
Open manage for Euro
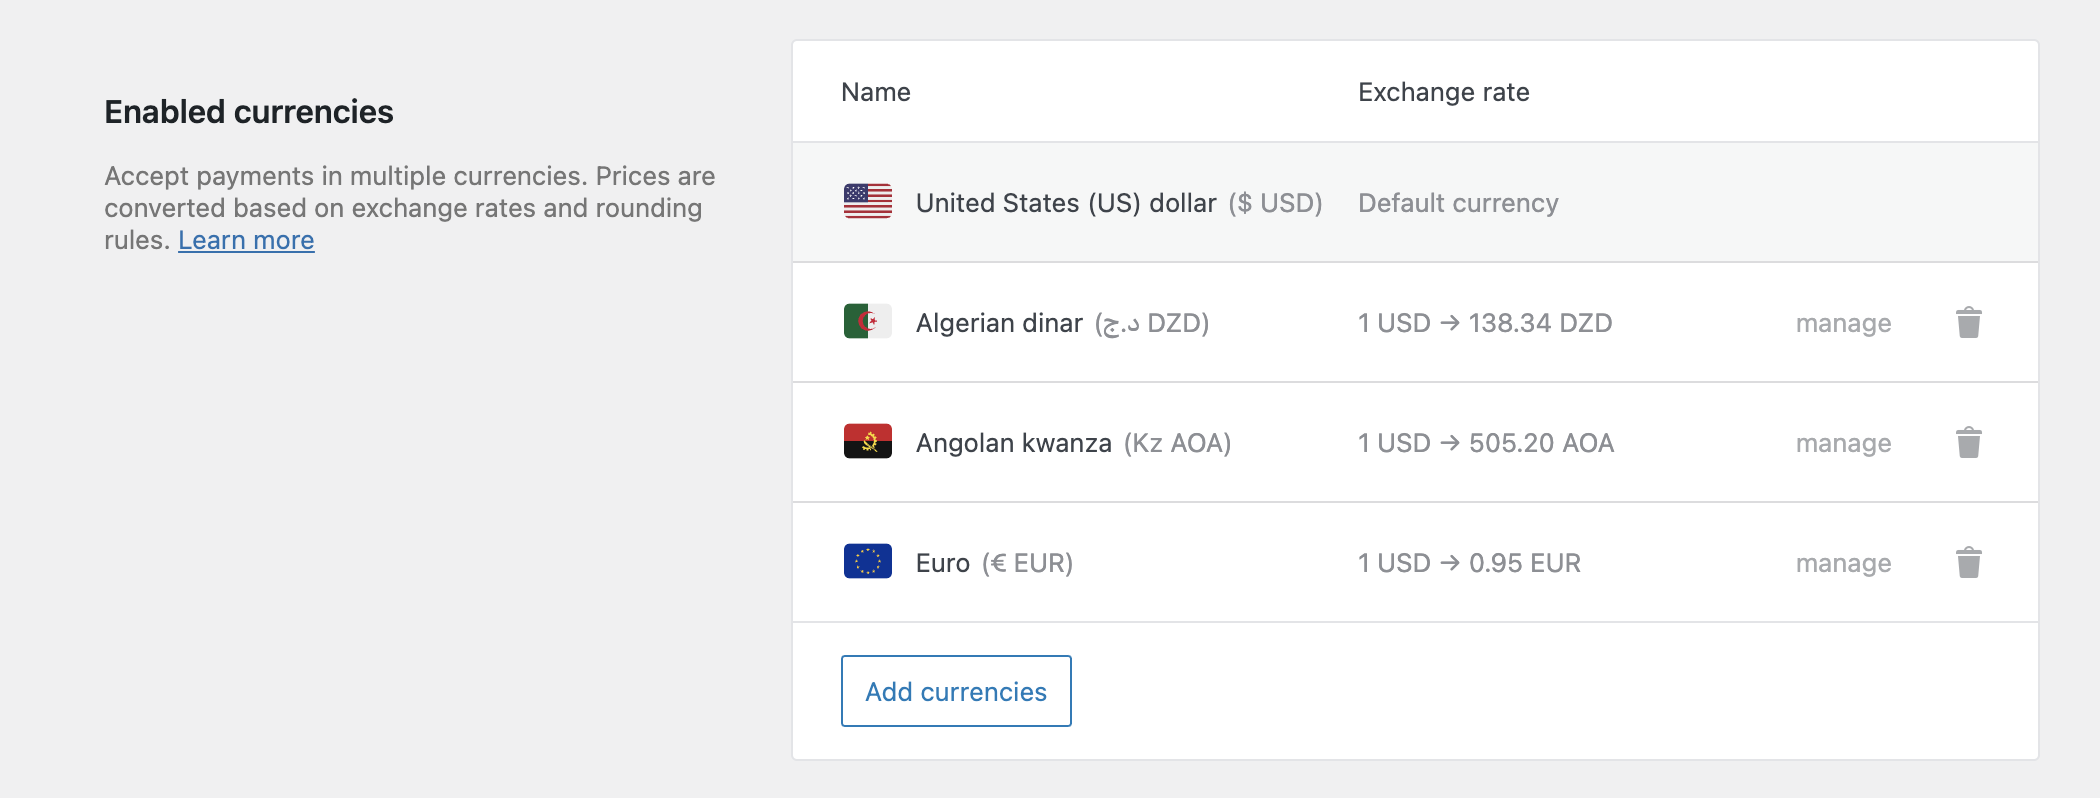click(1843, 563)
